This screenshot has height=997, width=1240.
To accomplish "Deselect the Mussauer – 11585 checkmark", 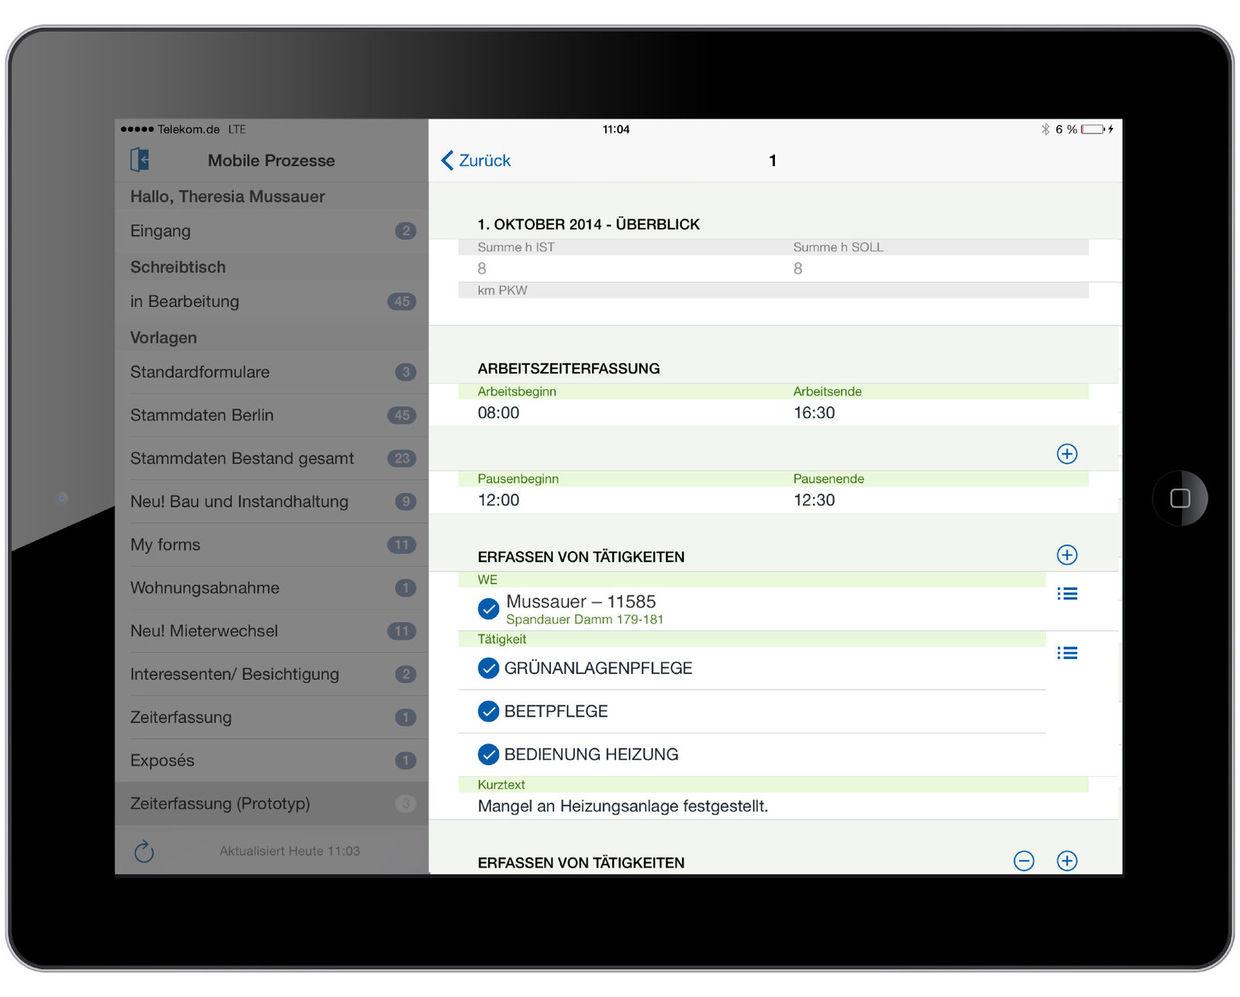I will tap(488, 608).
